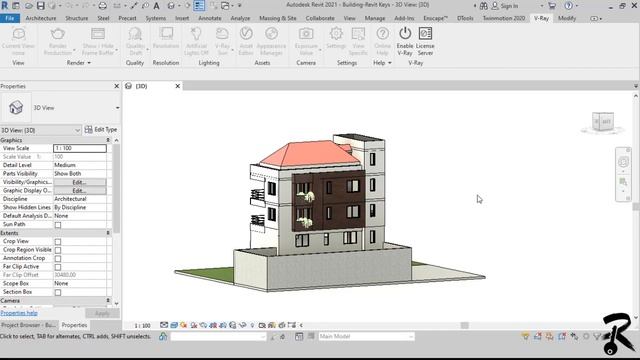Image resolution: width=640 pixels, height=360 pixels.
Task: Open the Massing & Site ribbon tab
Action: click(x=278, y=18)
